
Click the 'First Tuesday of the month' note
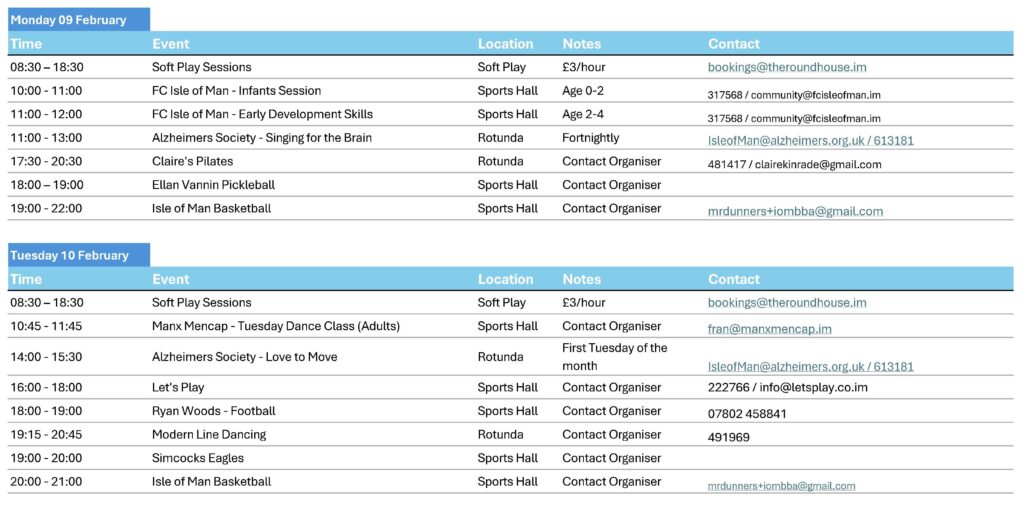[x=614, y=357]
